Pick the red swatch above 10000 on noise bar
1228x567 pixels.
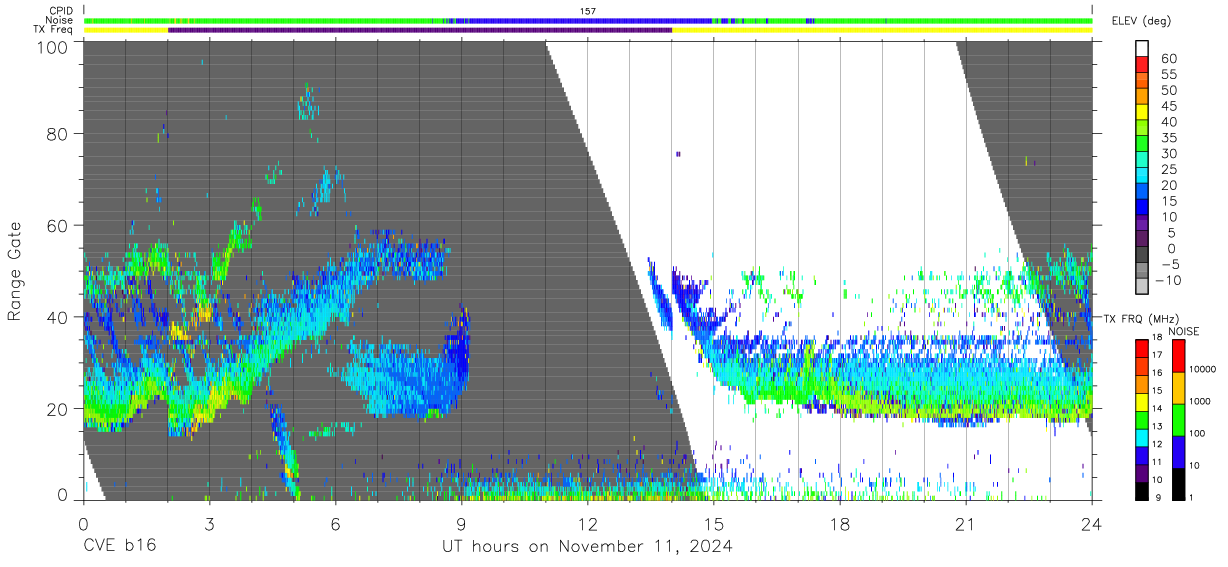coord(1178,356)
